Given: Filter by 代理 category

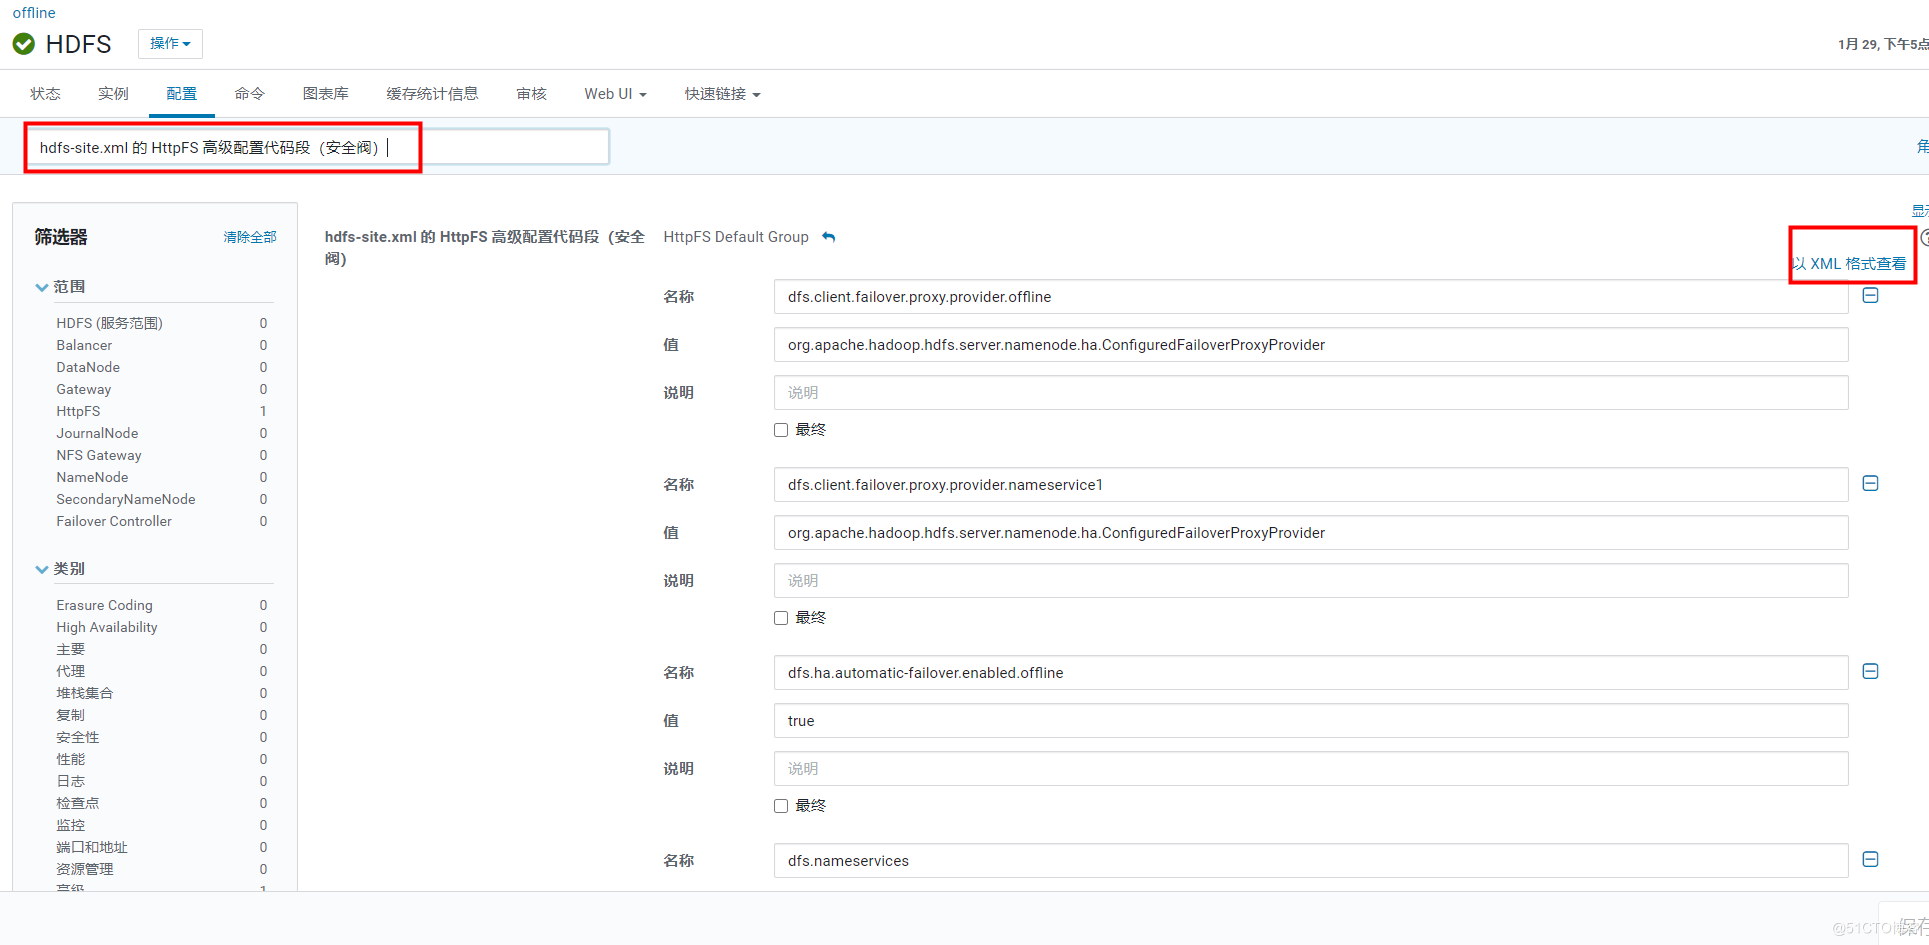Looking at the screenshot, I should (x=70, y=671).
